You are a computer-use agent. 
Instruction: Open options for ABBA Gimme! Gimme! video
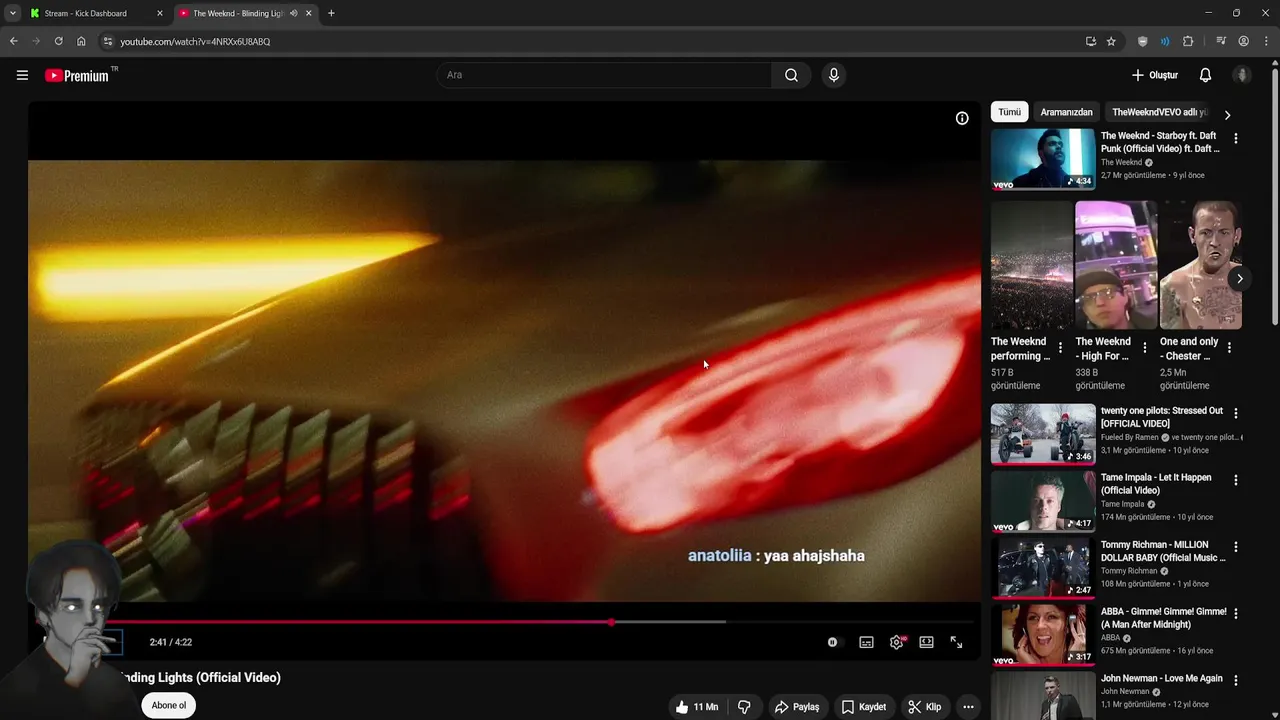(x=1236, y=613)
